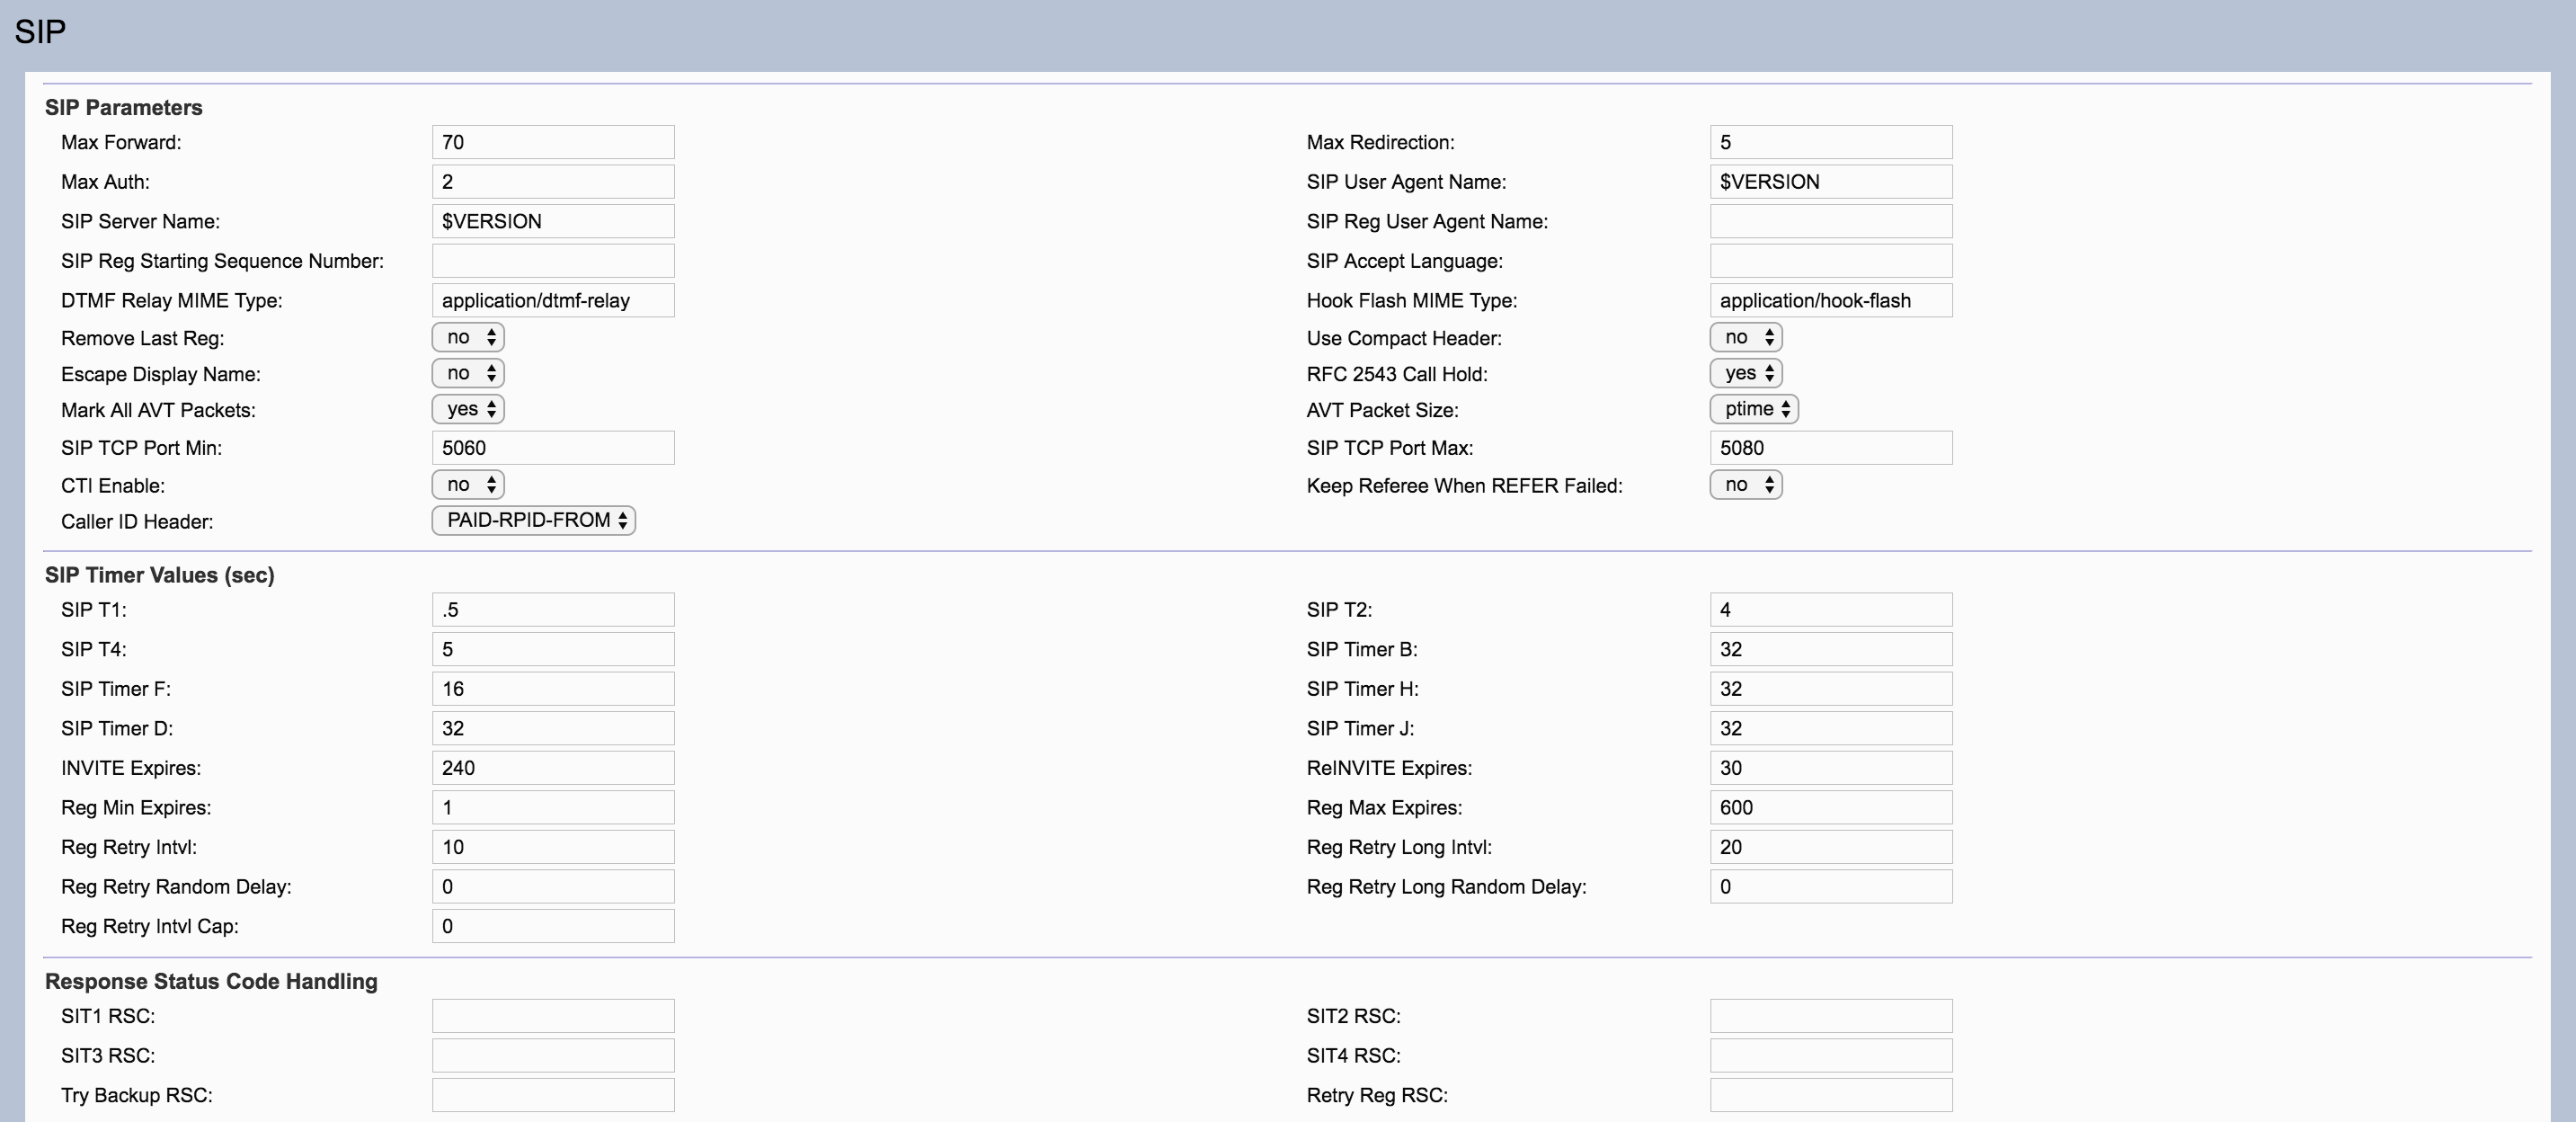Click the SIT1 RSC input field
This screenshot has height=1122, width=2576.
[x=553, y=1016]
